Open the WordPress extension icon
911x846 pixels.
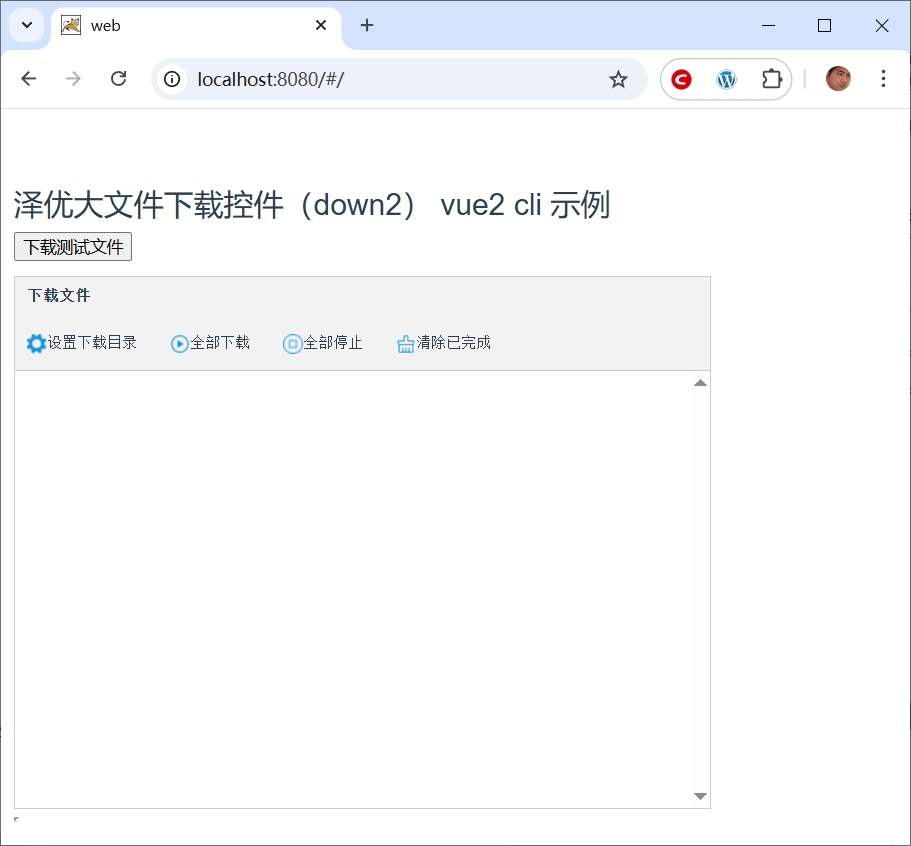coord(726,79)
